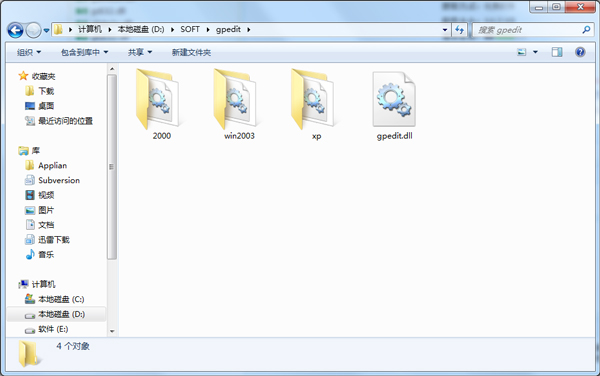
Task: Click the win2003 folder name label
Action: pos(239,136)
